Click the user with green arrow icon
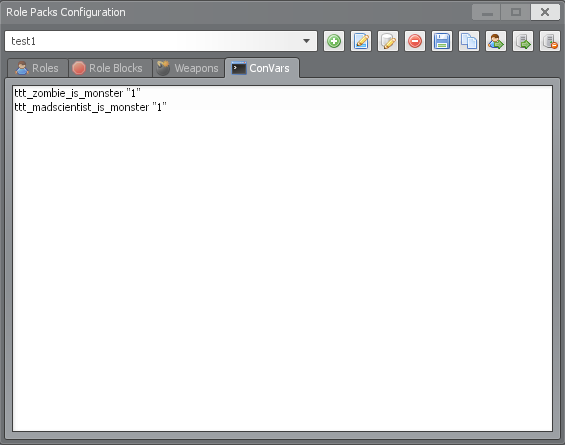565x445 pixels. click(496, 41)
